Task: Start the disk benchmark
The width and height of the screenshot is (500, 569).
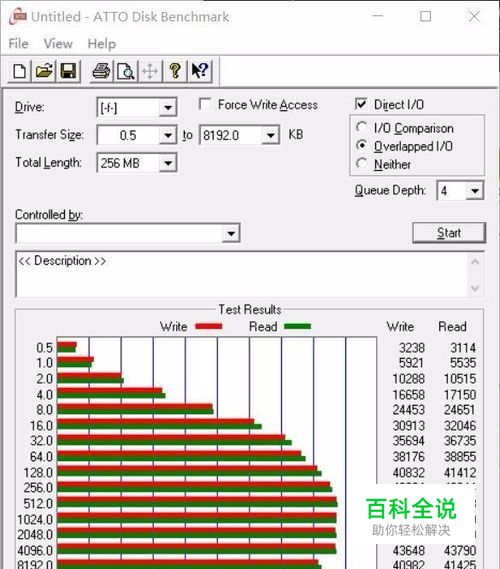Action: point(449,233)
